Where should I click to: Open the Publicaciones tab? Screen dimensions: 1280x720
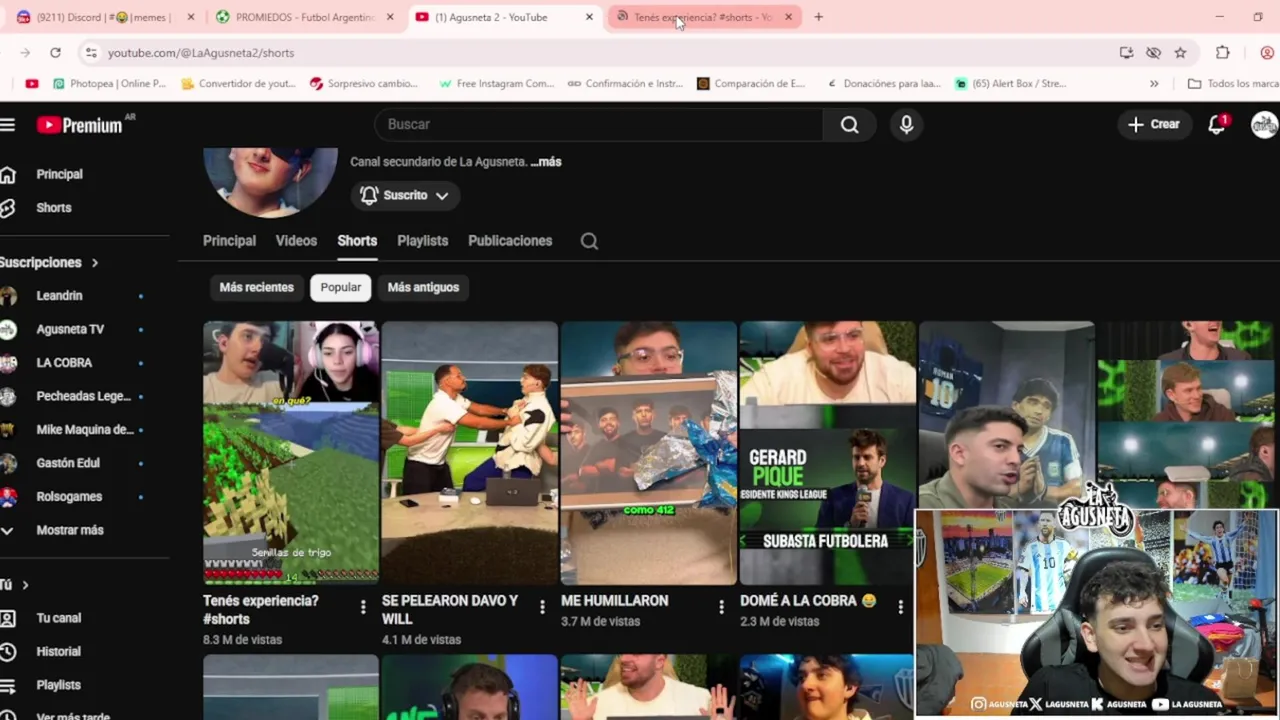510,241
